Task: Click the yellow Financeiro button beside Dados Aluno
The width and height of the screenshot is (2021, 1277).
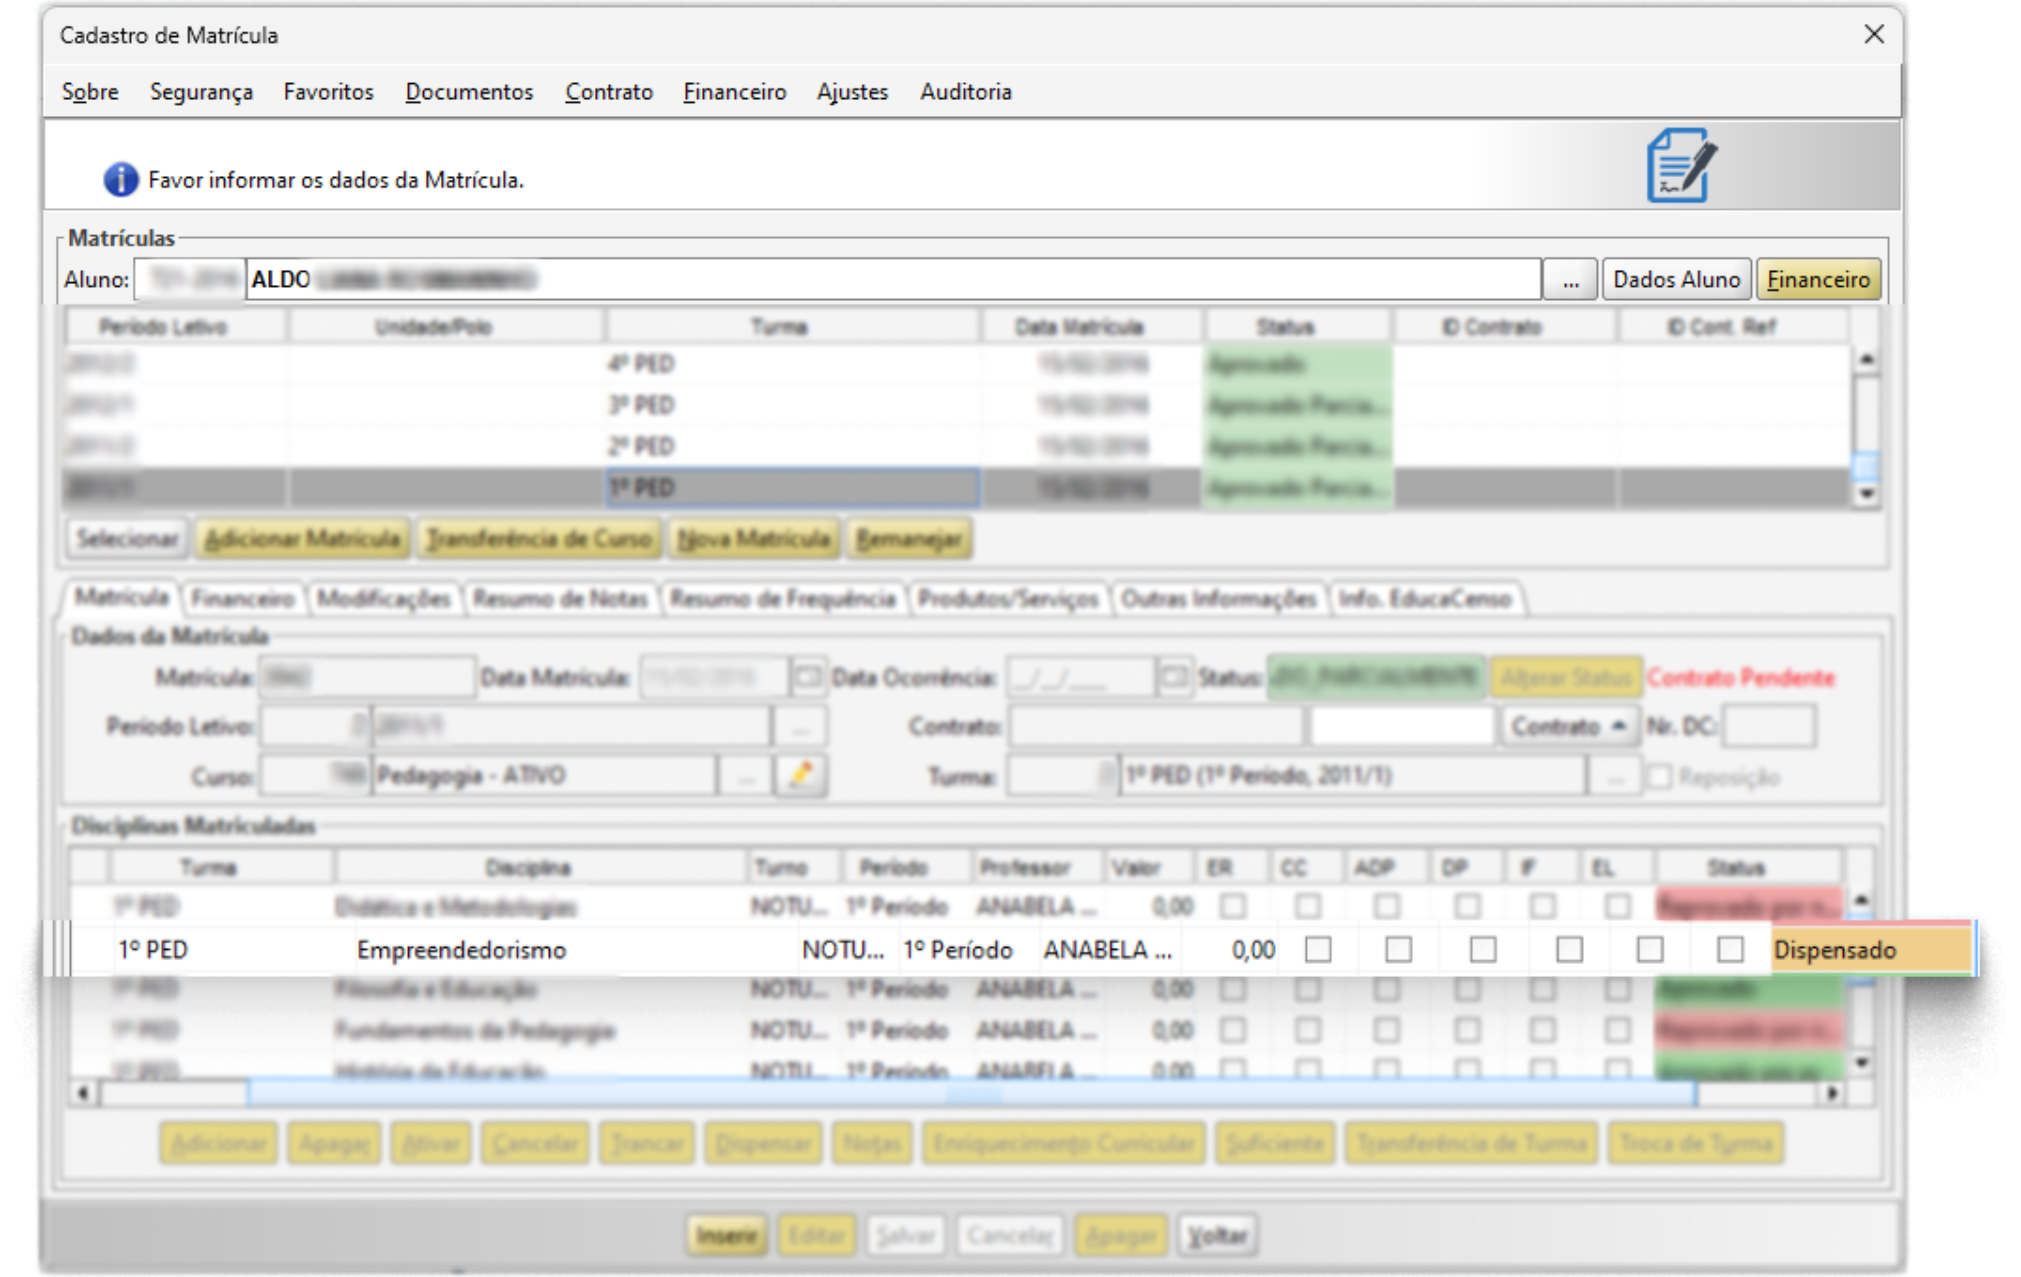Action: point(1818,279)
